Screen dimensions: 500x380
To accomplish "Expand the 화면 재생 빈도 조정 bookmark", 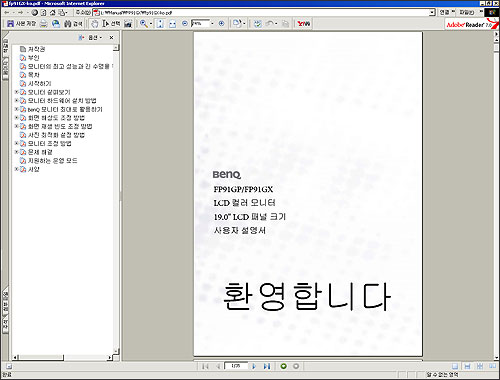I will point(16,126).
